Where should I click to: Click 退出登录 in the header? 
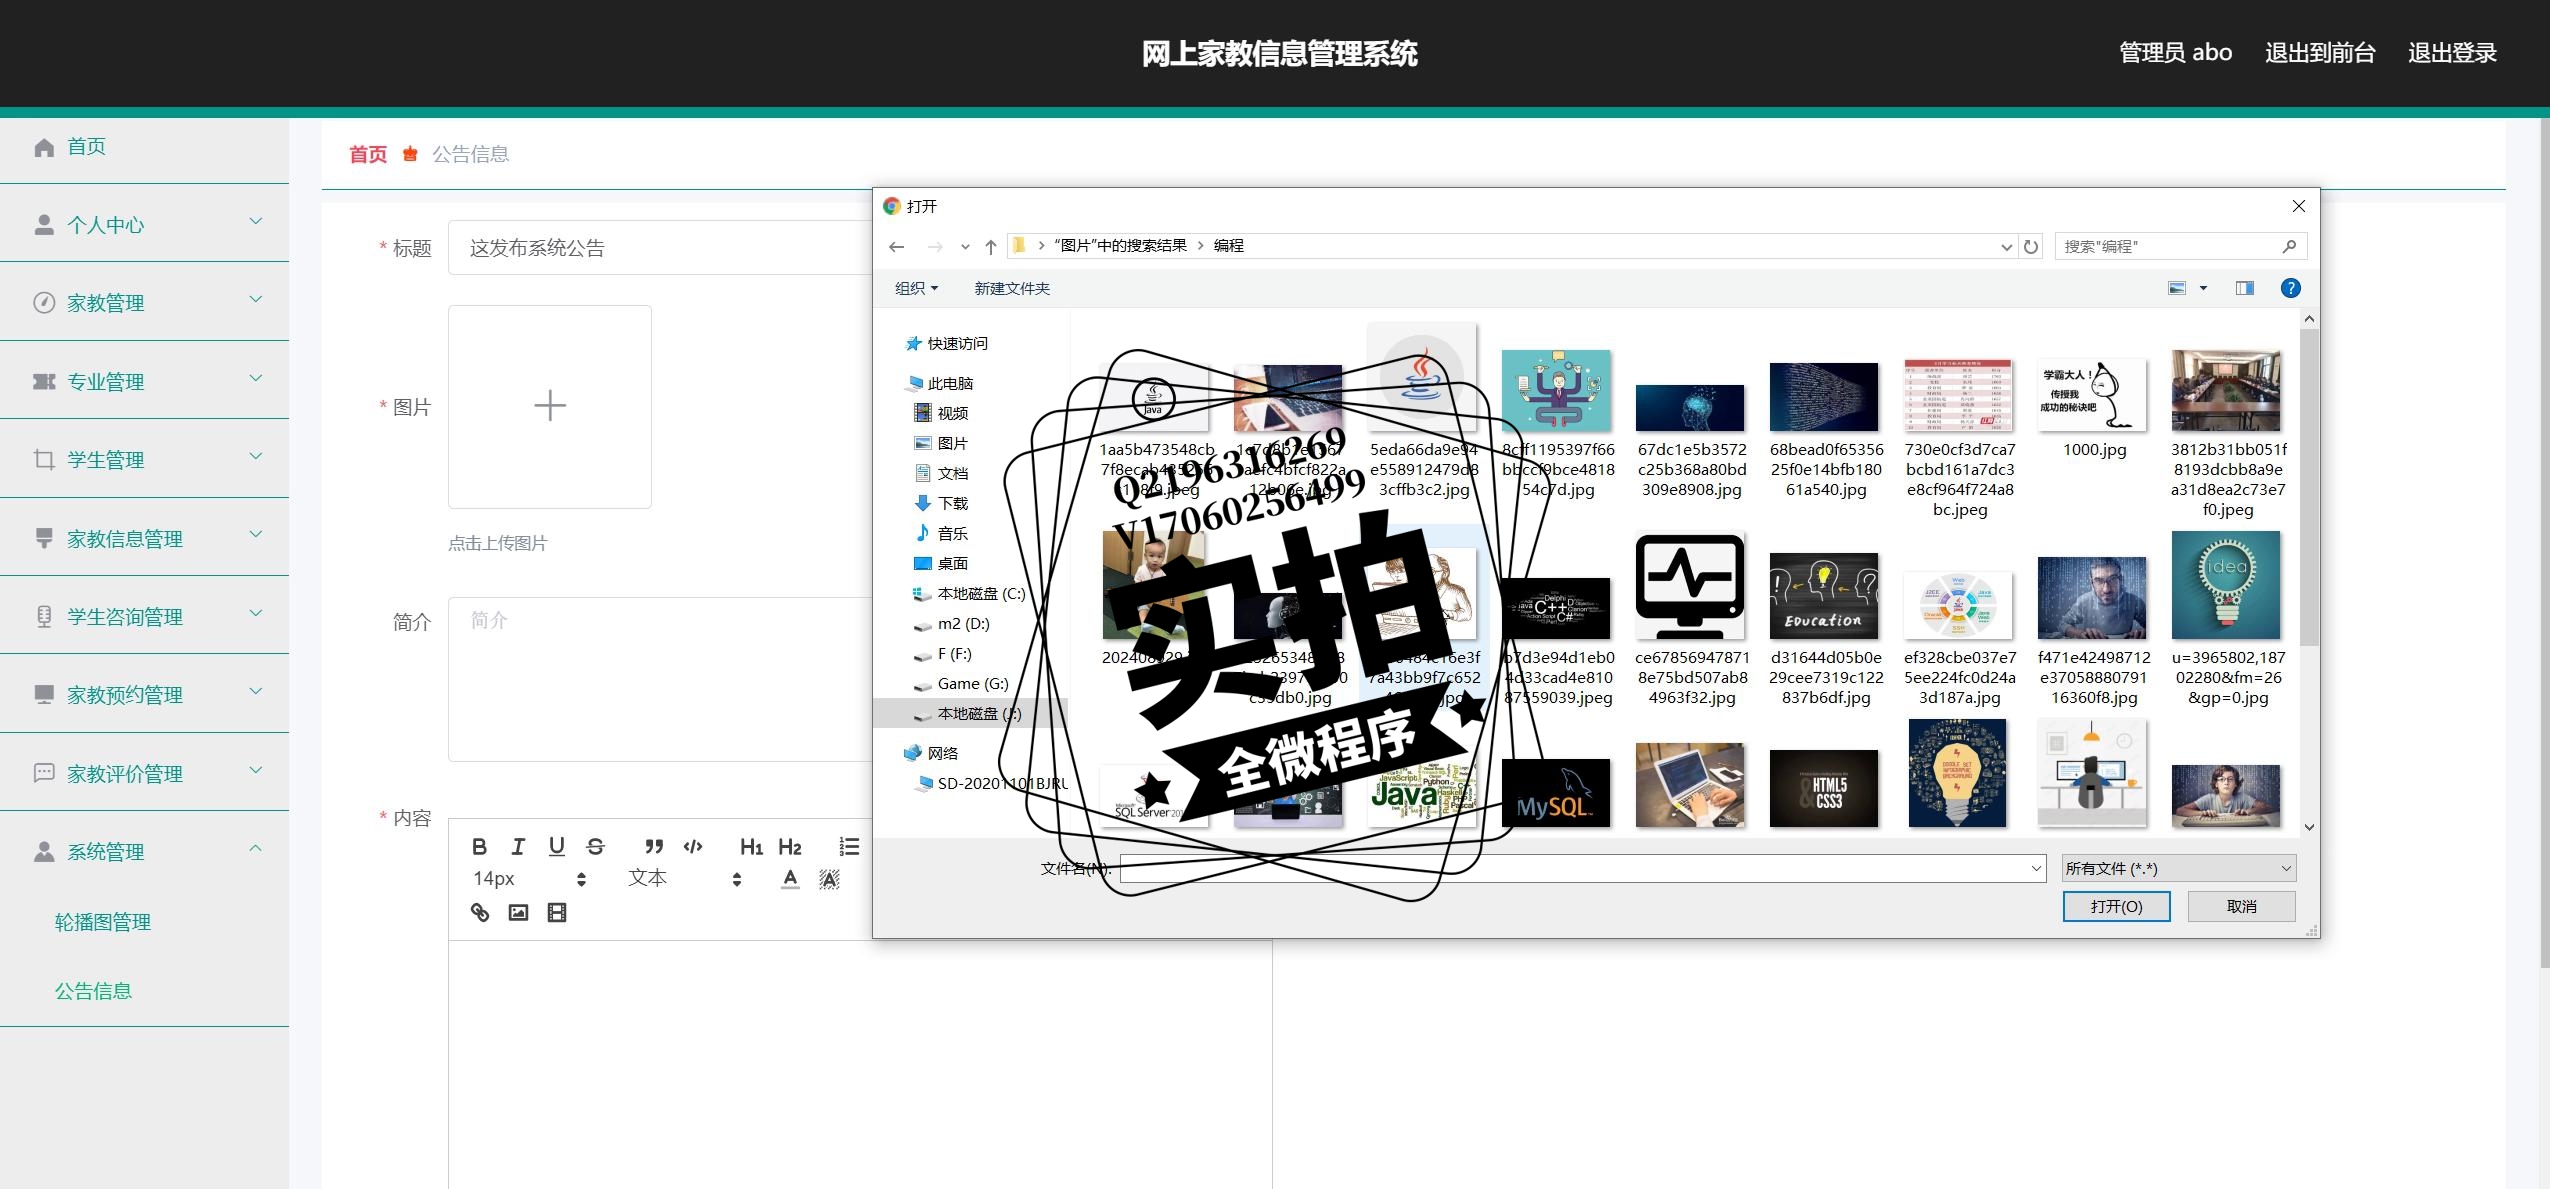pos(2452,52)
